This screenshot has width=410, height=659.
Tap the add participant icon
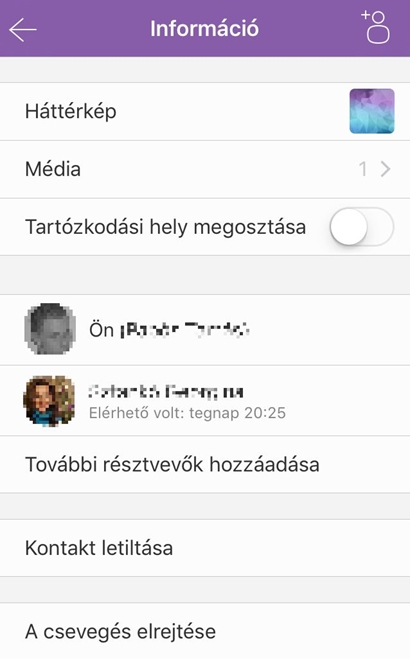[376, 27]
